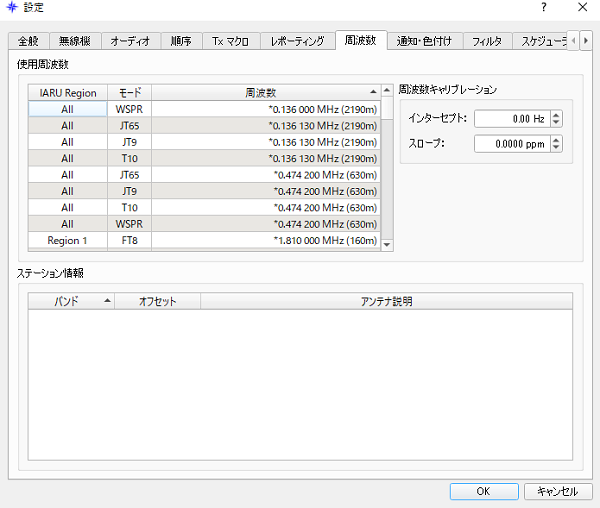Click the help question mark button

click(543, 7)
